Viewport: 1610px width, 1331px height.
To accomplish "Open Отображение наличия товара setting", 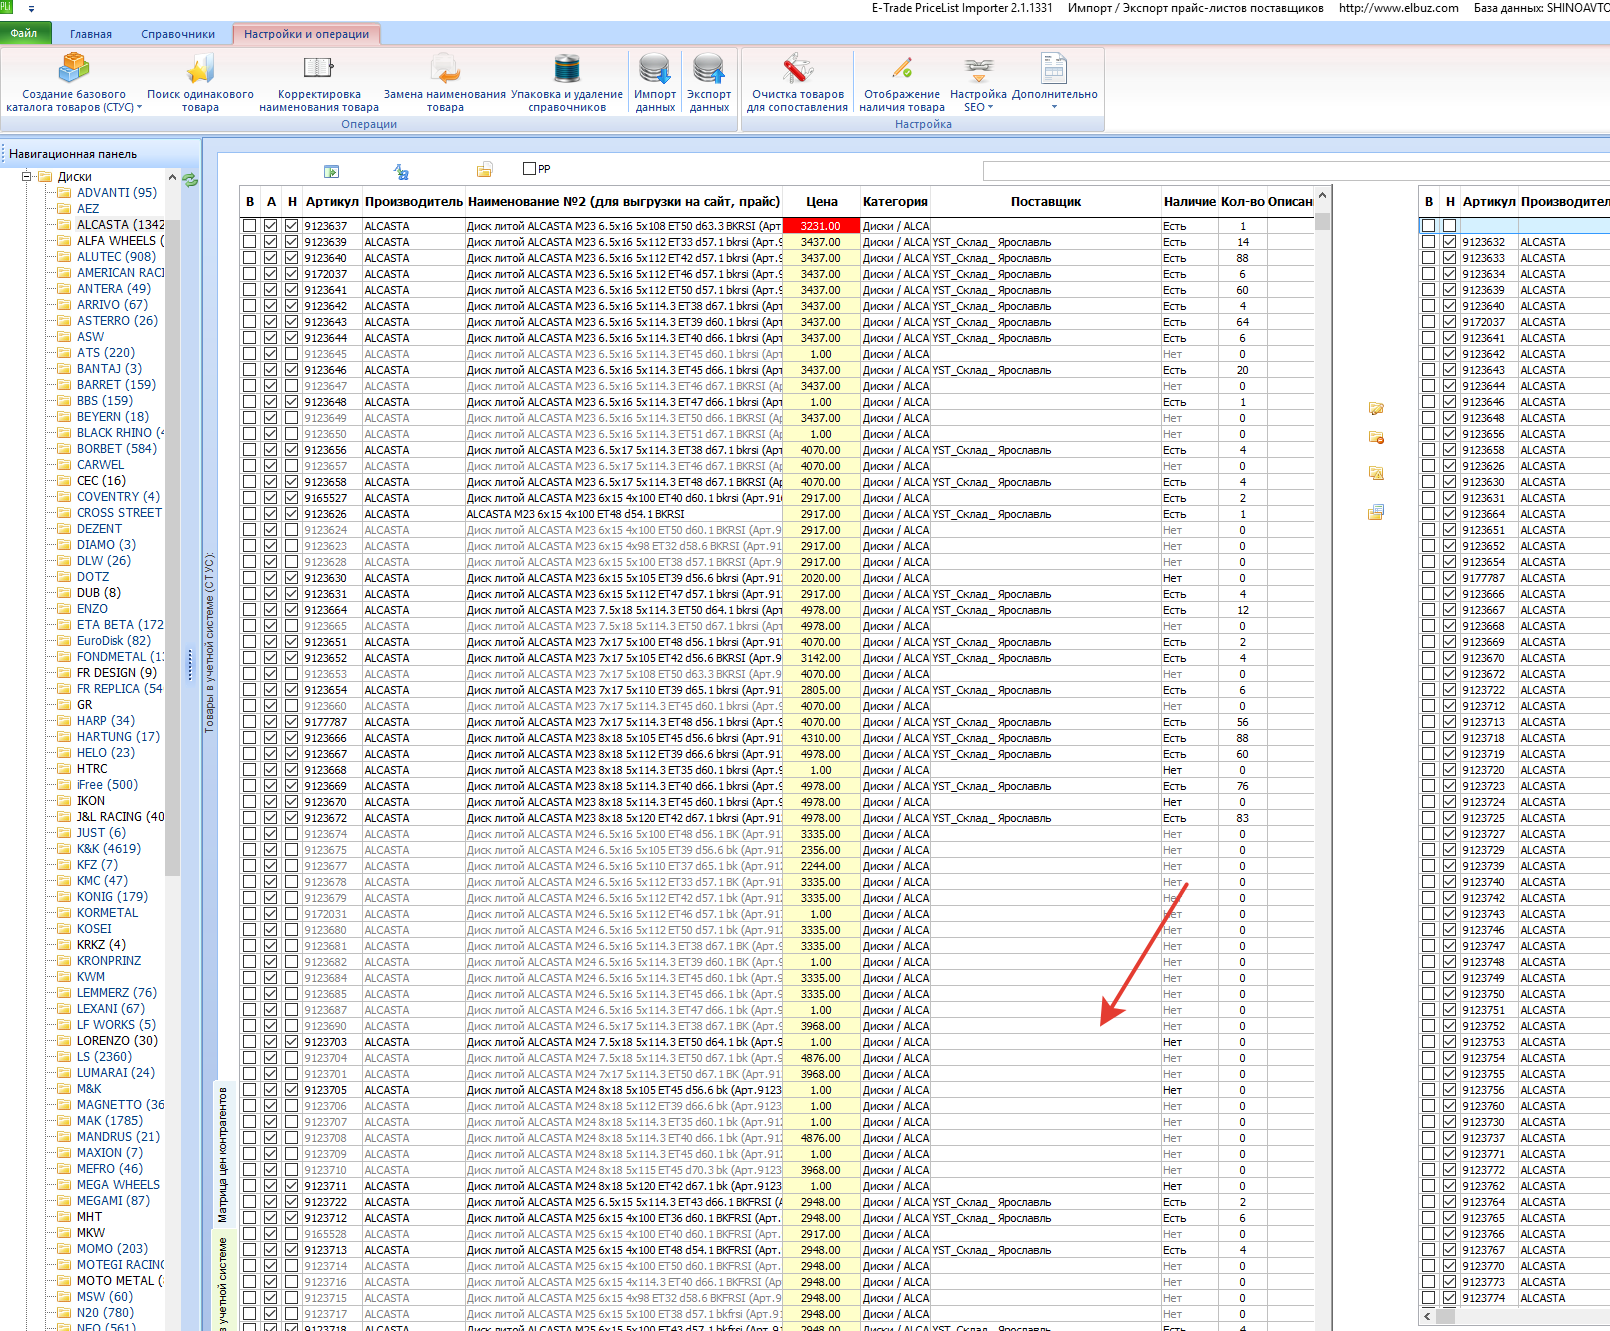I will click(902, 82).
